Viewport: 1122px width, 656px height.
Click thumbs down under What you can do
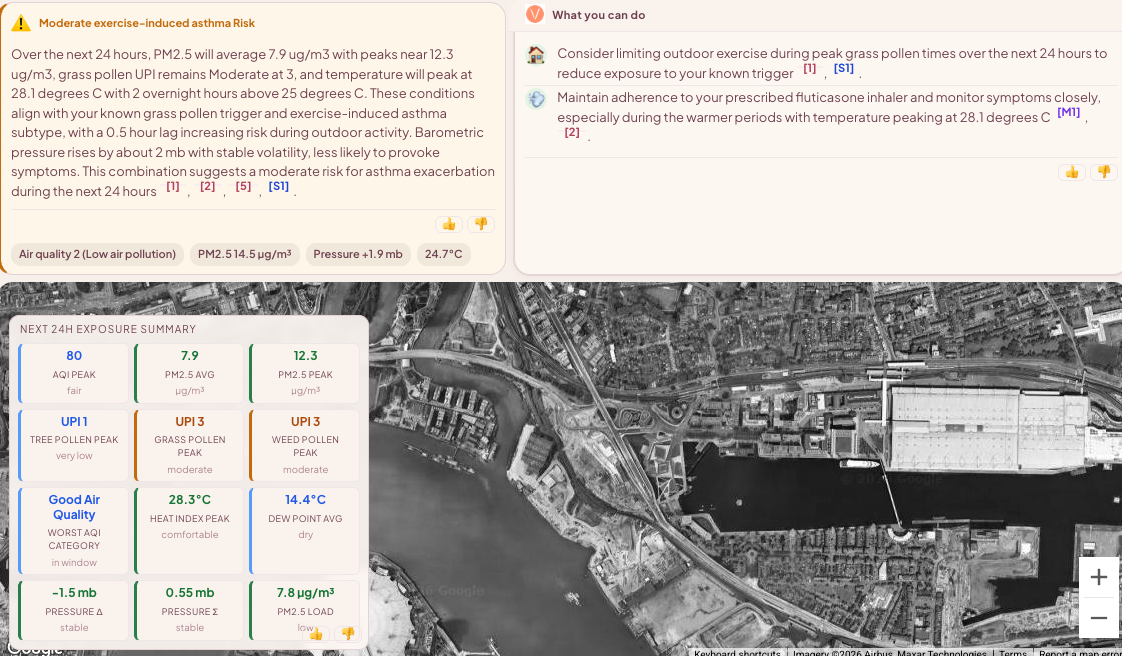click(x=1104, y=172)
